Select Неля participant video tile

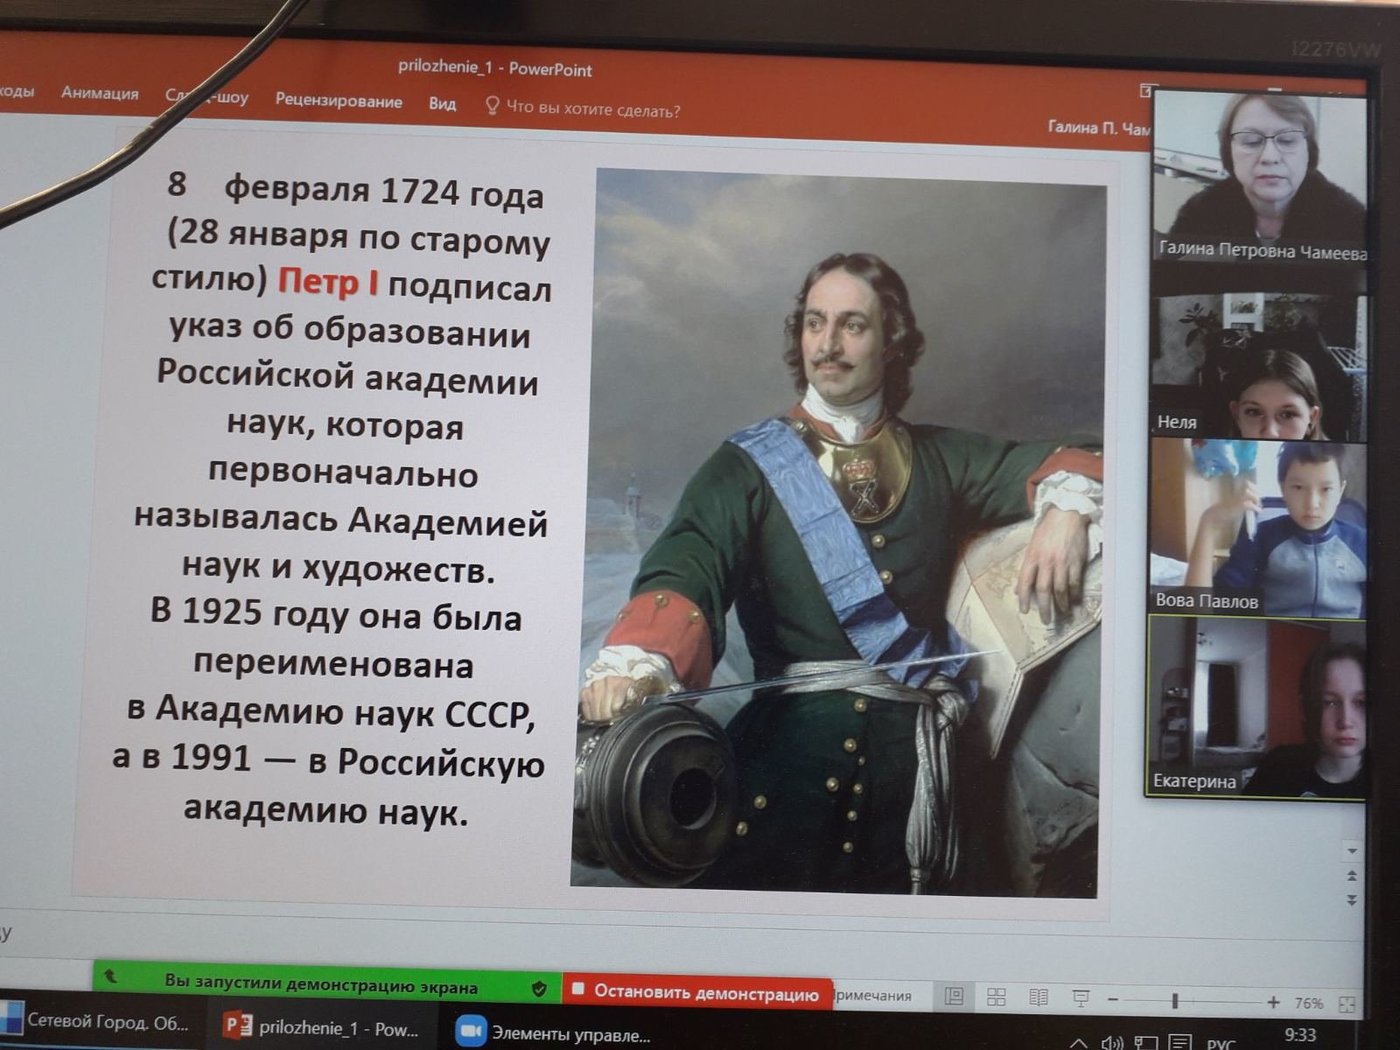pos(1258,366)
